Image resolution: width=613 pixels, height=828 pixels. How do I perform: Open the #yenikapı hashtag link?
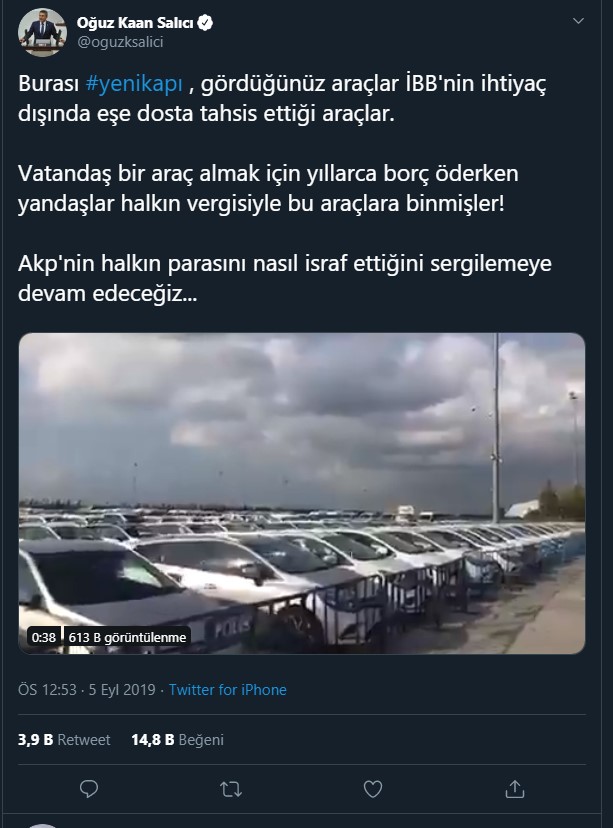tap(134, 83)
